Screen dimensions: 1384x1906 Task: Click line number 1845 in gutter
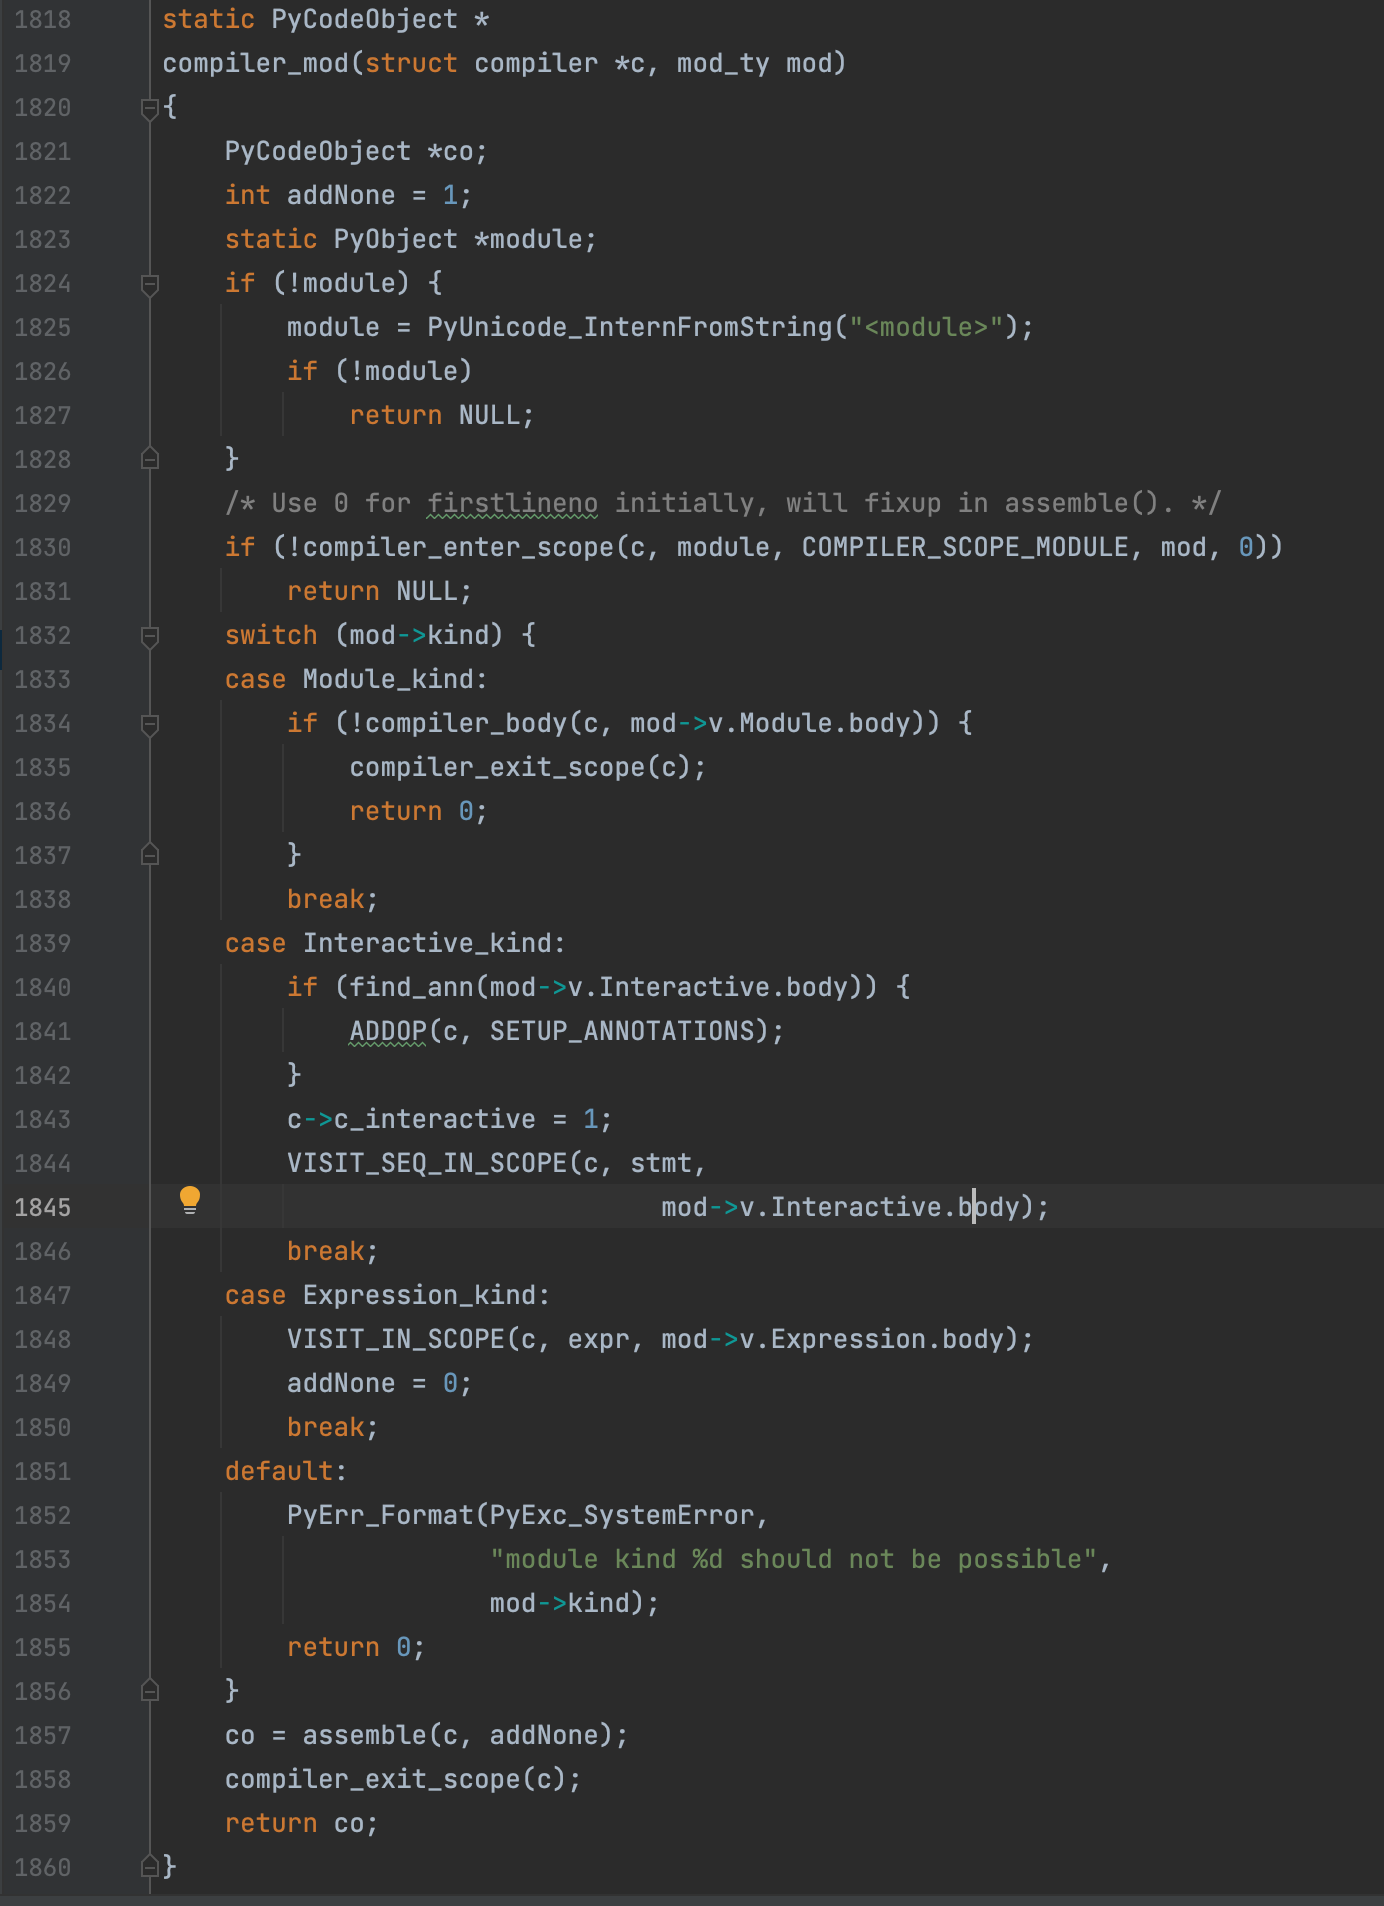43,1208
